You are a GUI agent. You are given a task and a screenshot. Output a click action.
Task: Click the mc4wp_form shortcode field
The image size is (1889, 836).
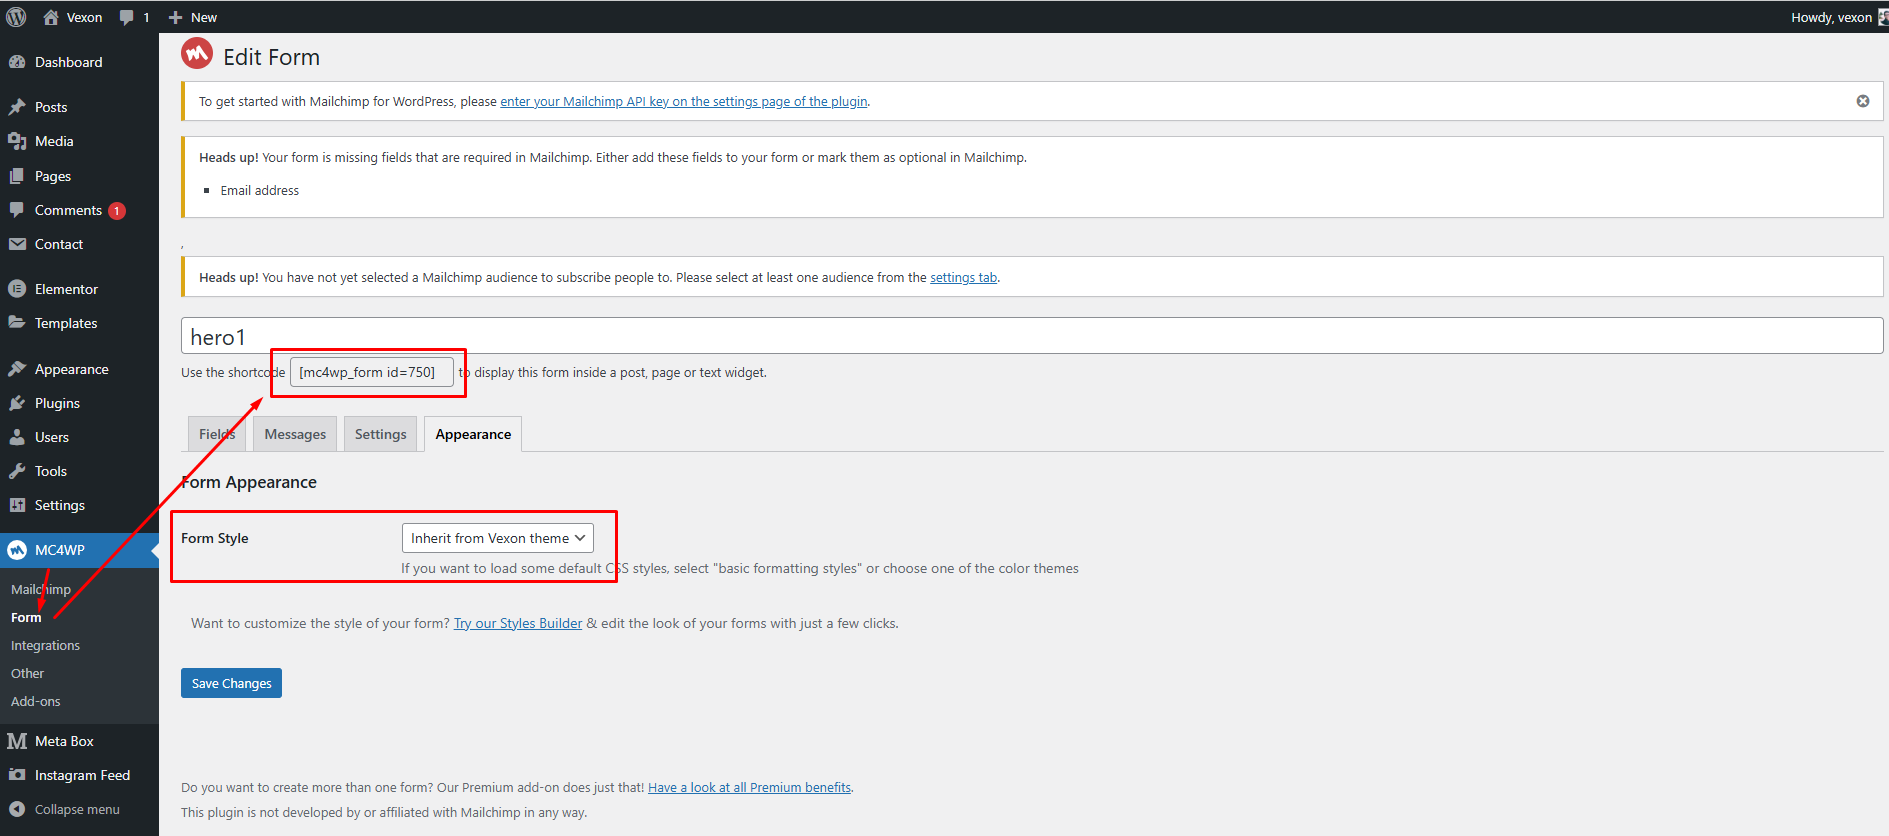(x=371, y=372)
